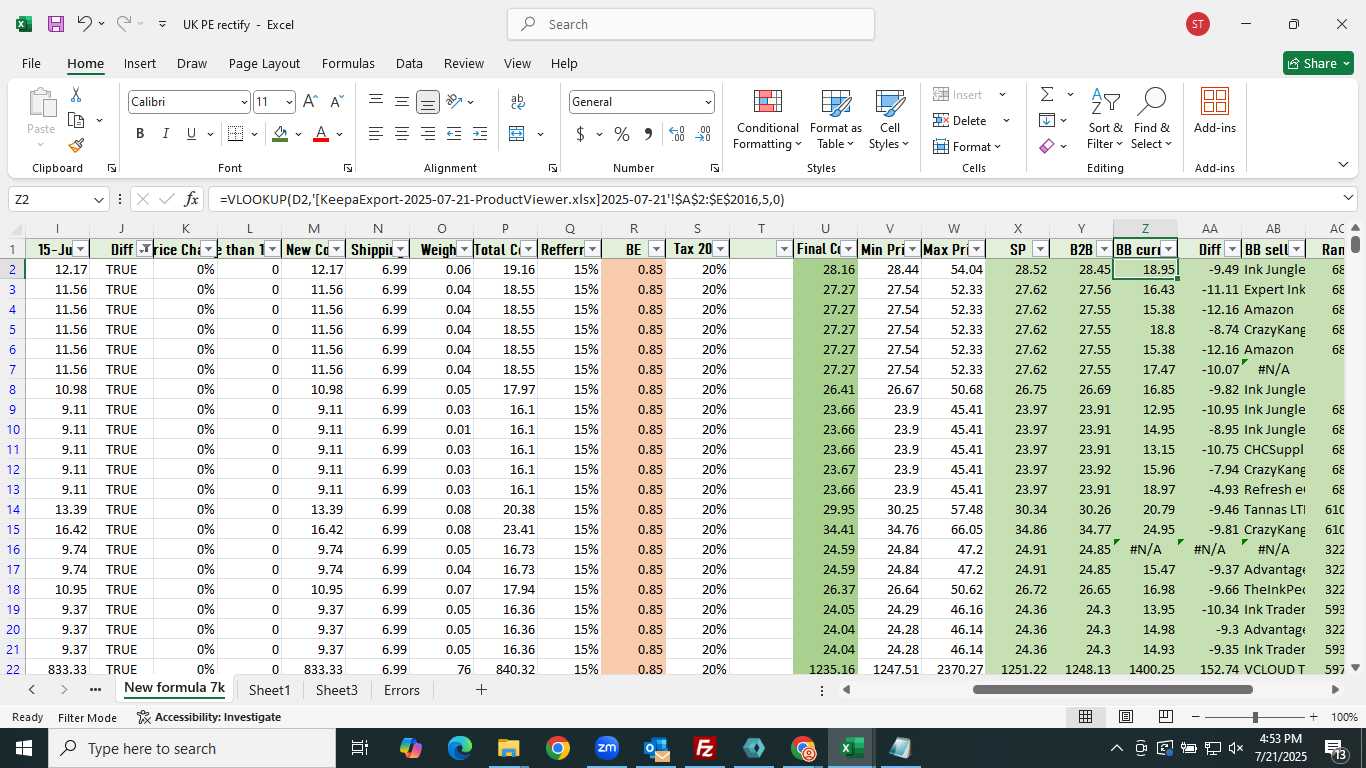1366x768 pixels.
Task: Toggle italic formatting
Action: (x=165, y=134)
